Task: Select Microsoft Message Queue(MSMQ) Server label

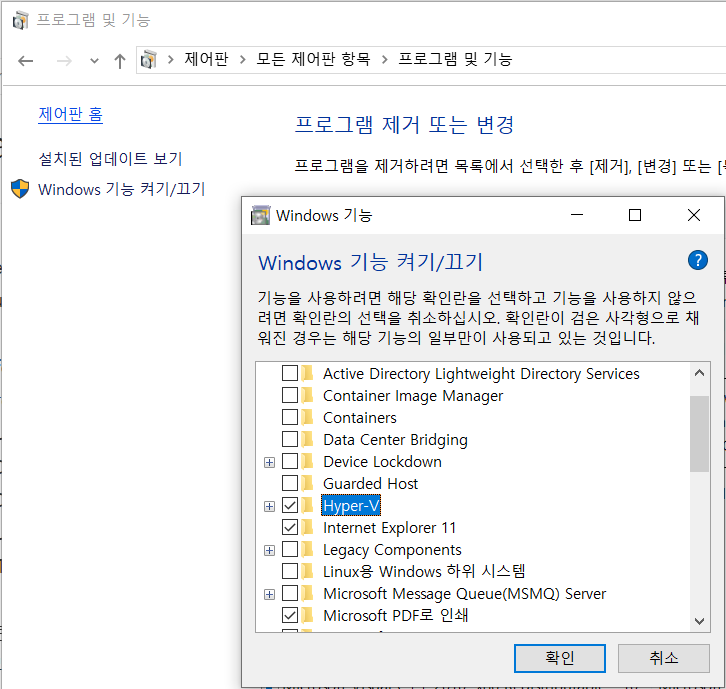Action: pos(464,594)
